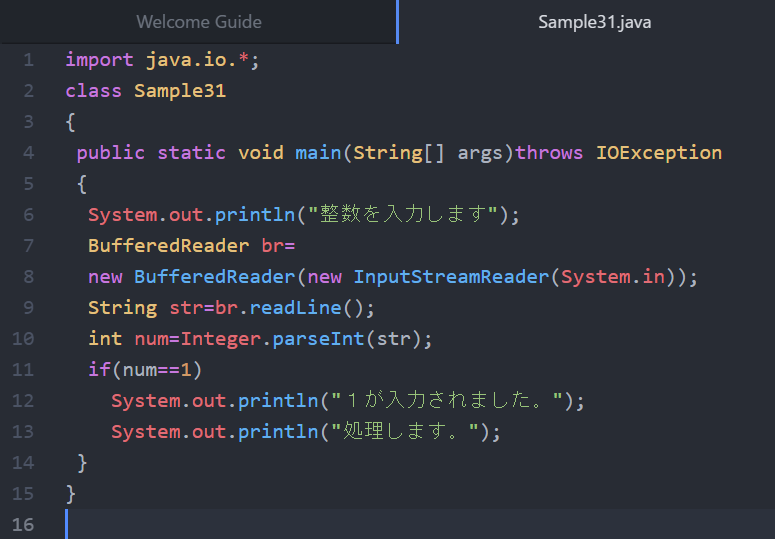
Task: Click the 'br=' variable on line 7
Action: tap(278, 246)
